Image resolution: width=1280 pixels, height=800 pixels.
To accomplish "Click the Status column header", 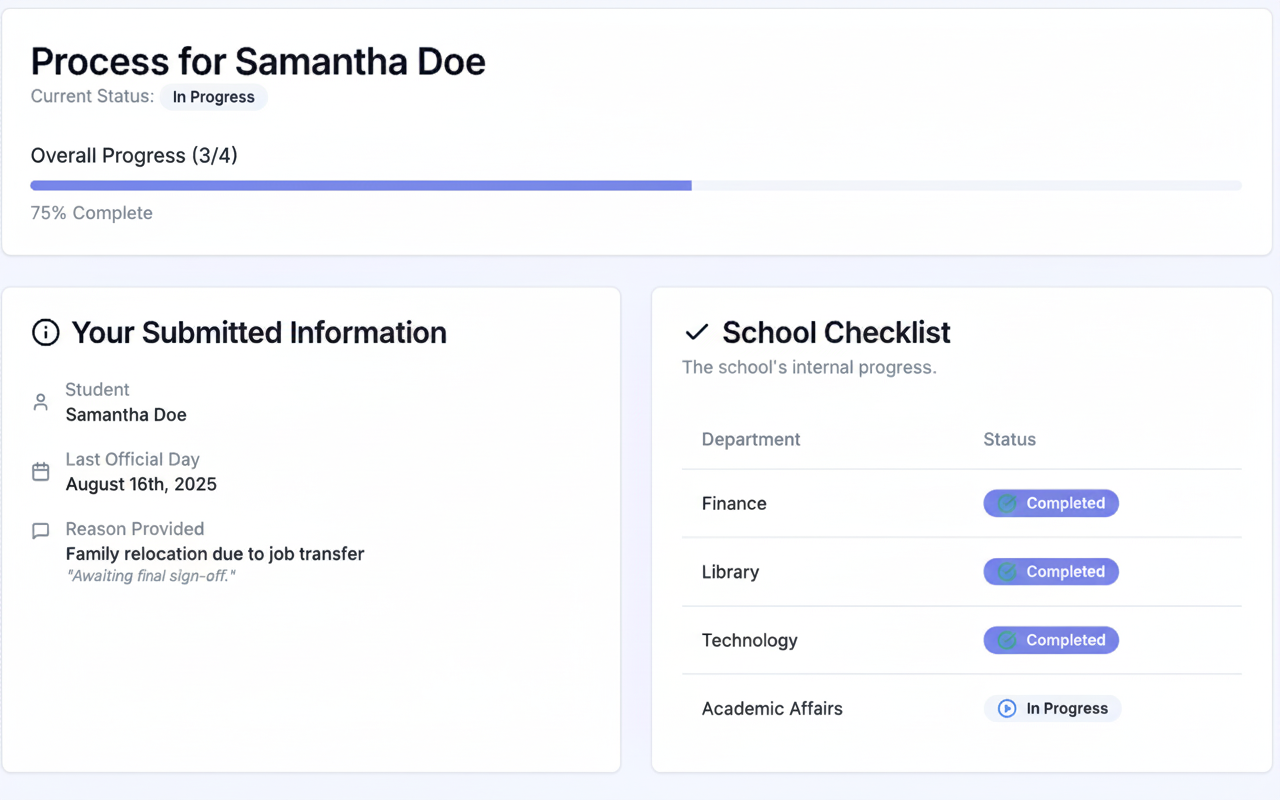I will (1009, 440).
